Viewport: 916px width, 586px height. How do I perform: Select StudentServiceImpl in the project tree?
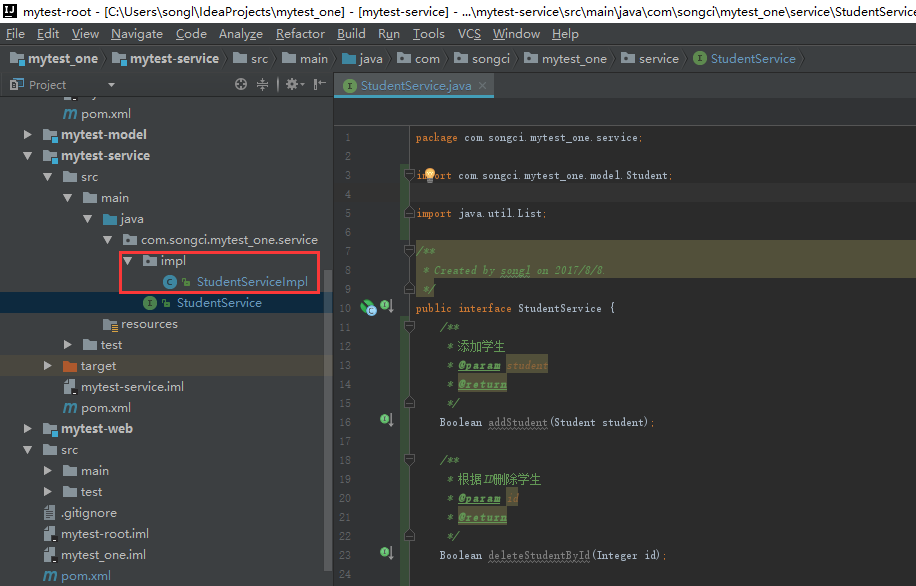251,282
